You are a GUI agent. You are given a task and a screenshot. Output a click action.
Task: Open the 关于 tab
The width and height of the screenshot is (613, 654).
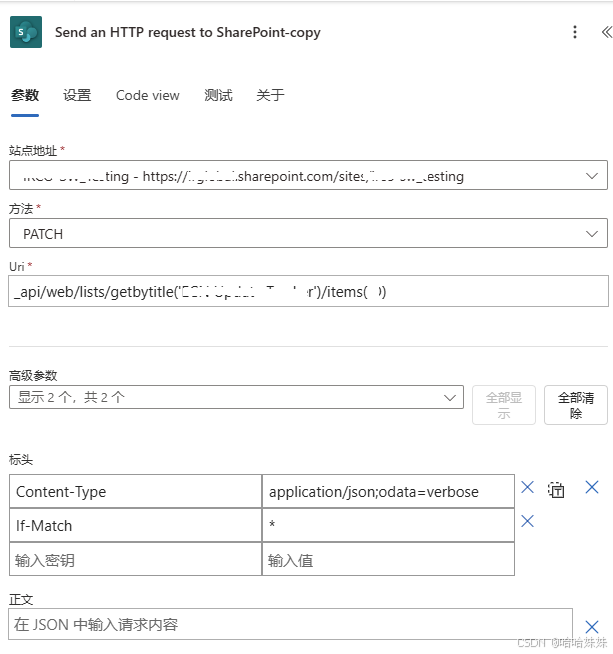coord(270,95)
